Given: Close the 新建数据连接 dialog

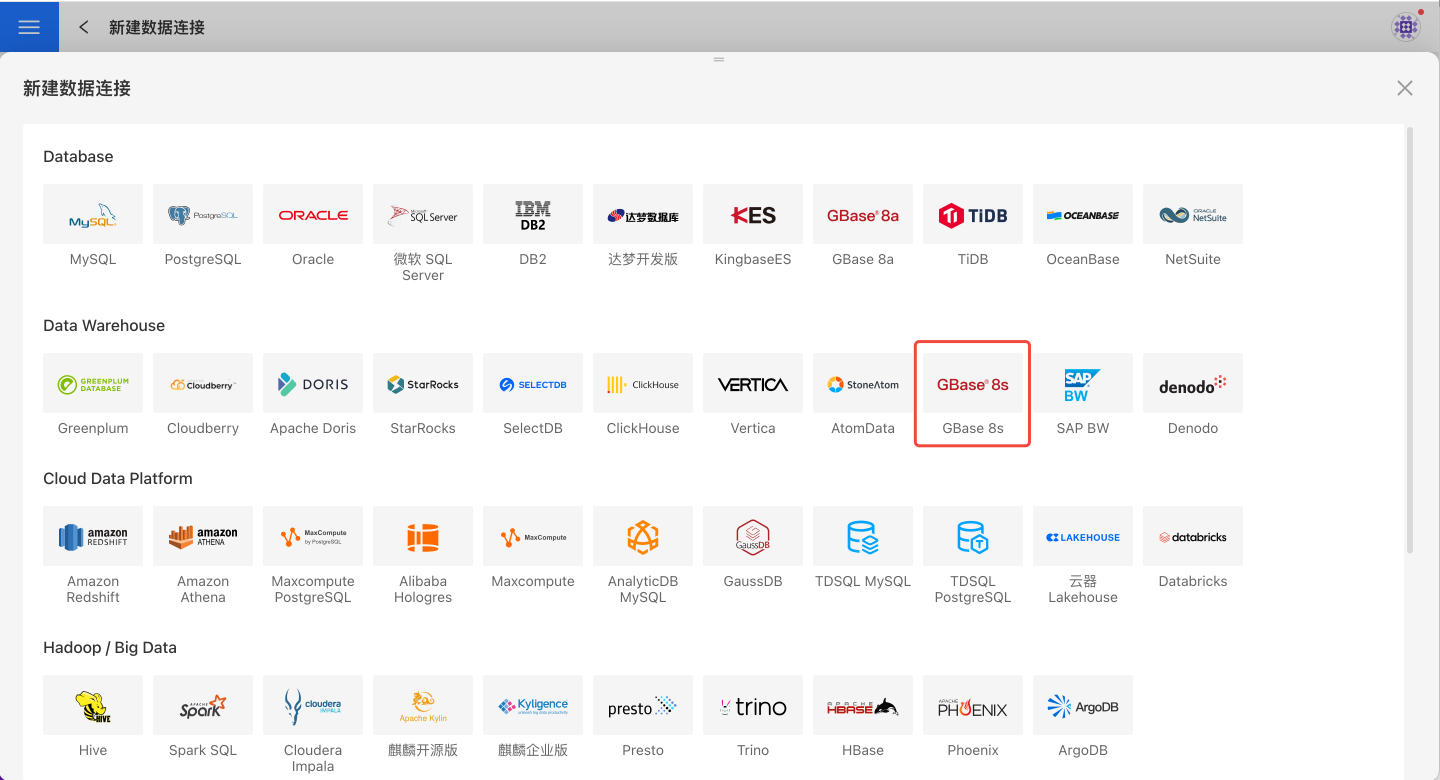Looking at the screenshot, I should [x=1405, y=88].
